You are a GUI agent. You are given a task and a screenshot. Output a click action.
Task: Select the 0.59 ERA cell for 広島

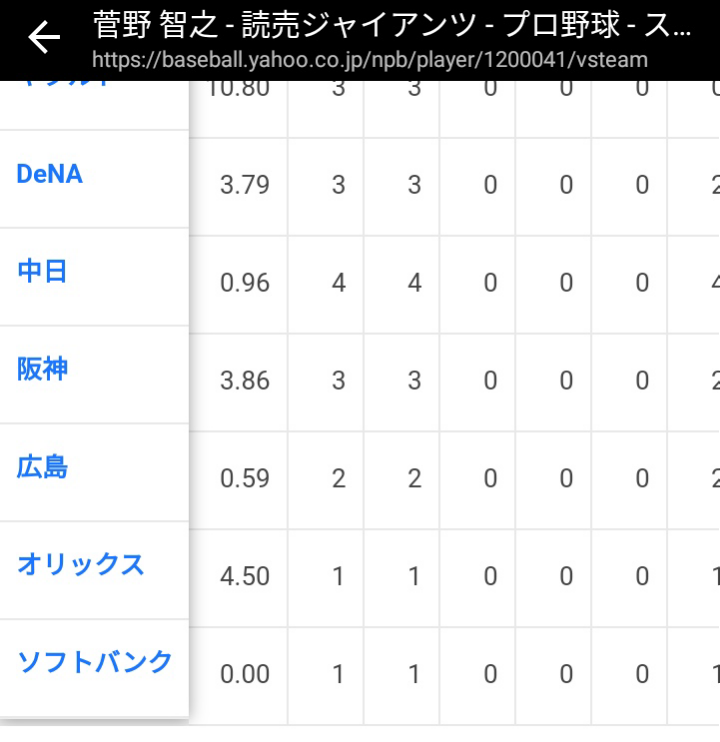[245, 478]
